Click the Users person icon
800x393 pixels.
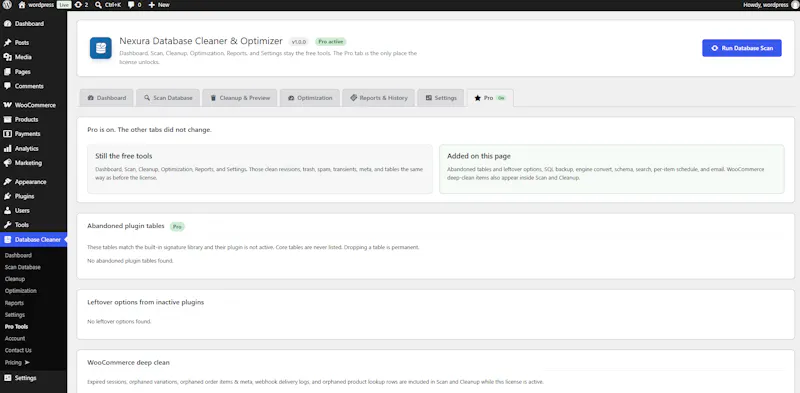[x=8, y=210]
